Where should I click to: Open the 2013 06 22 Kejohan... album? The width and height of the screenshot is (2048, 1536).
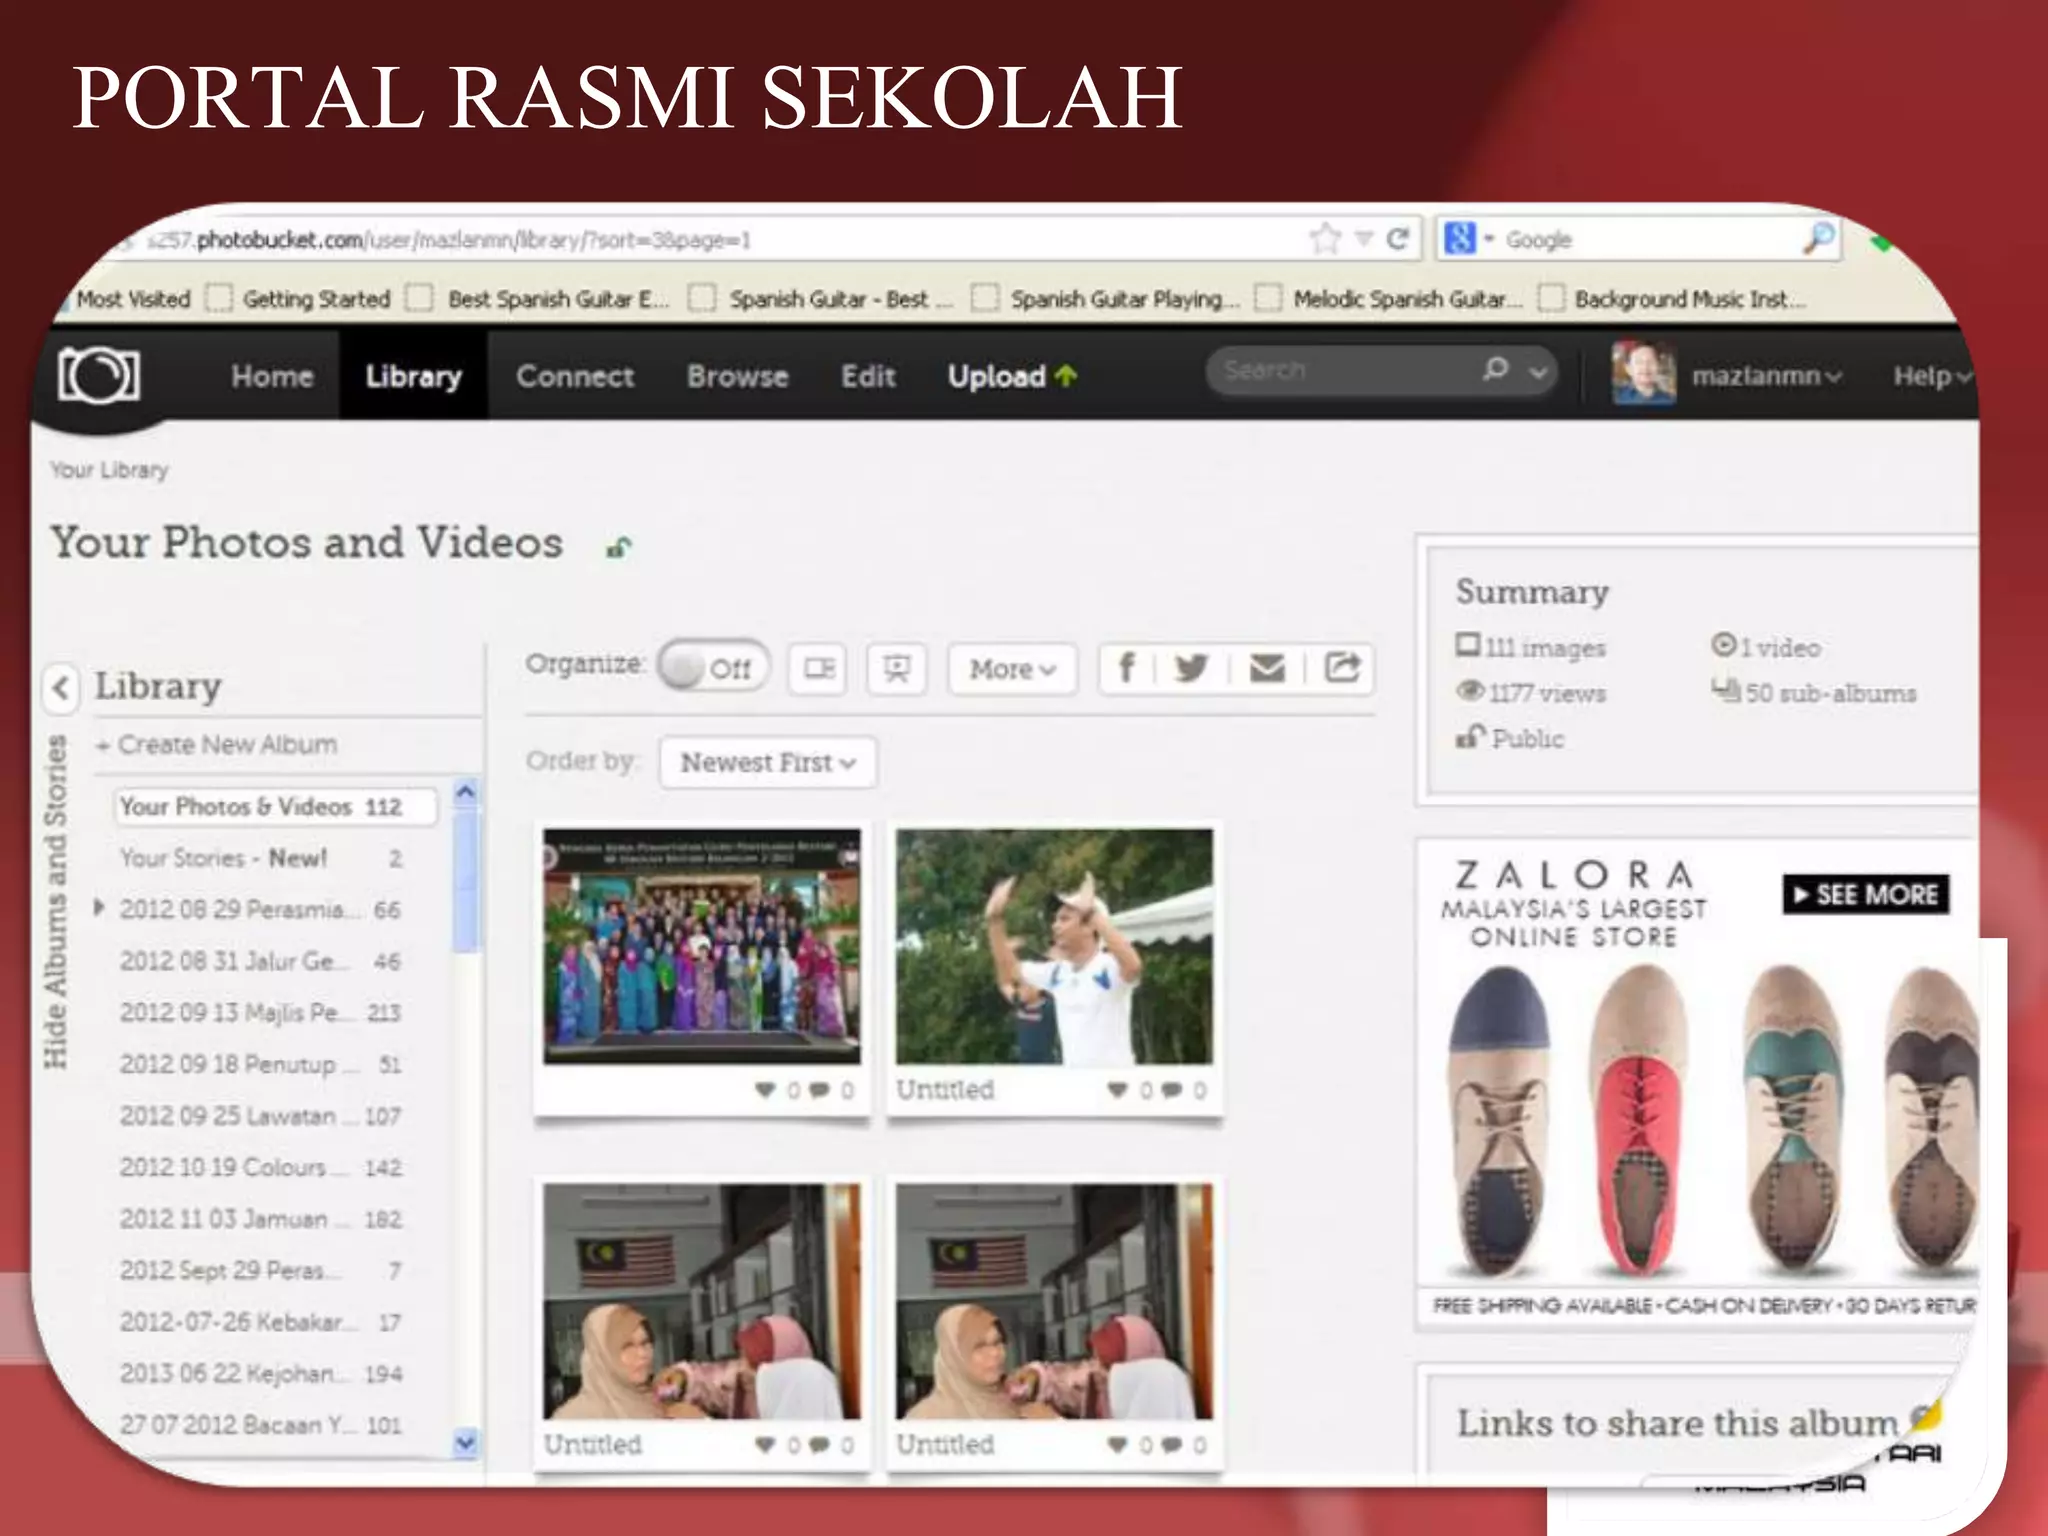click(x=260, y=1374)
